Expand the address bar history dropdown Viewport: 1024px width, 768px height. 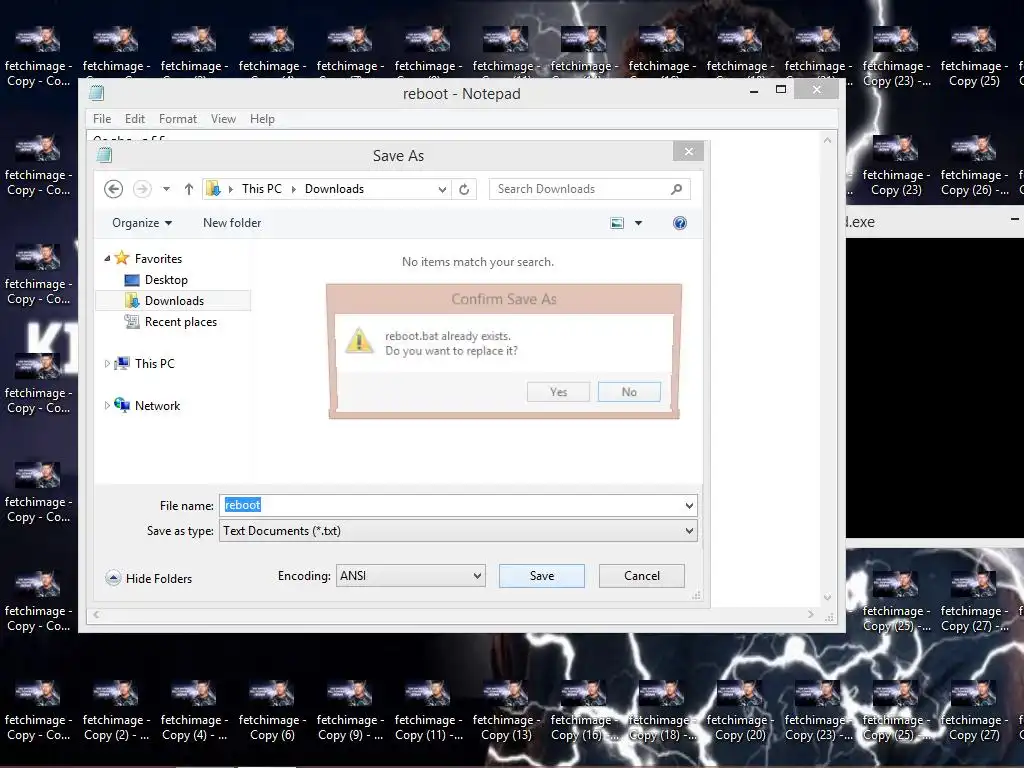[442, 189]
